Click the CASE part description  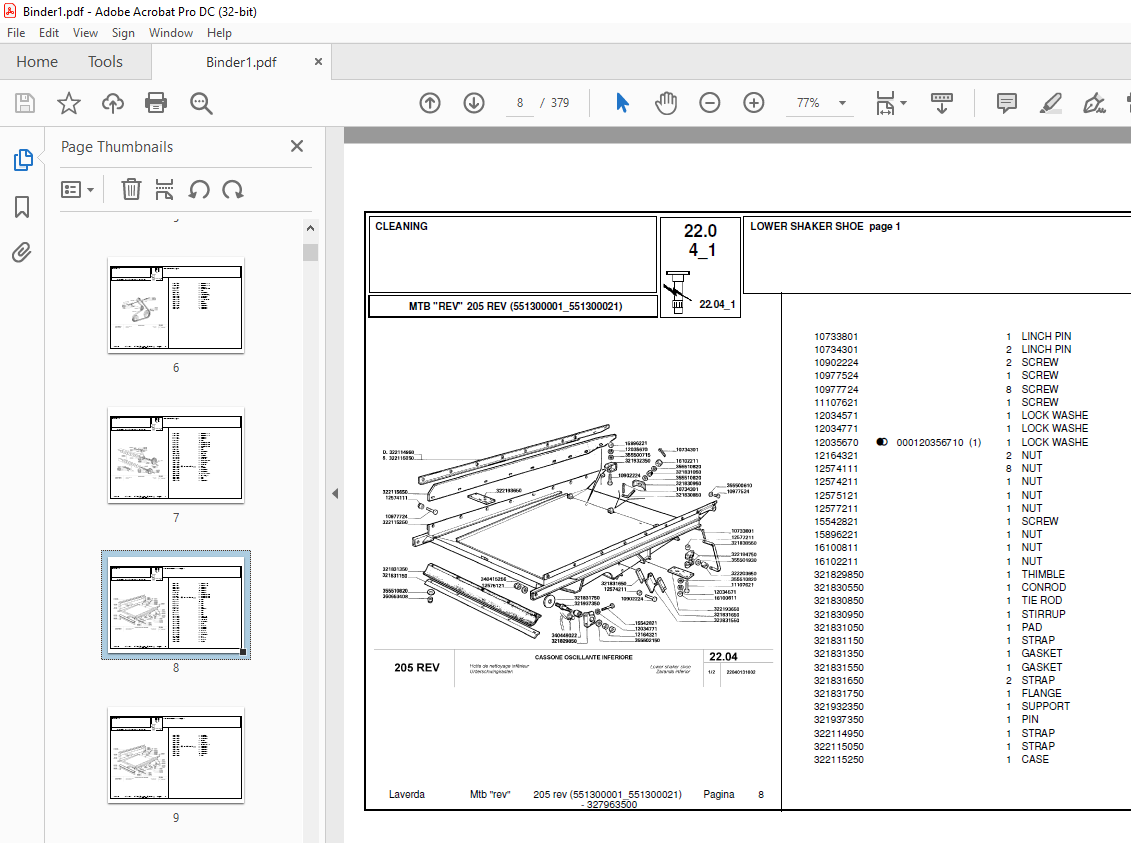click(1035, 759)
